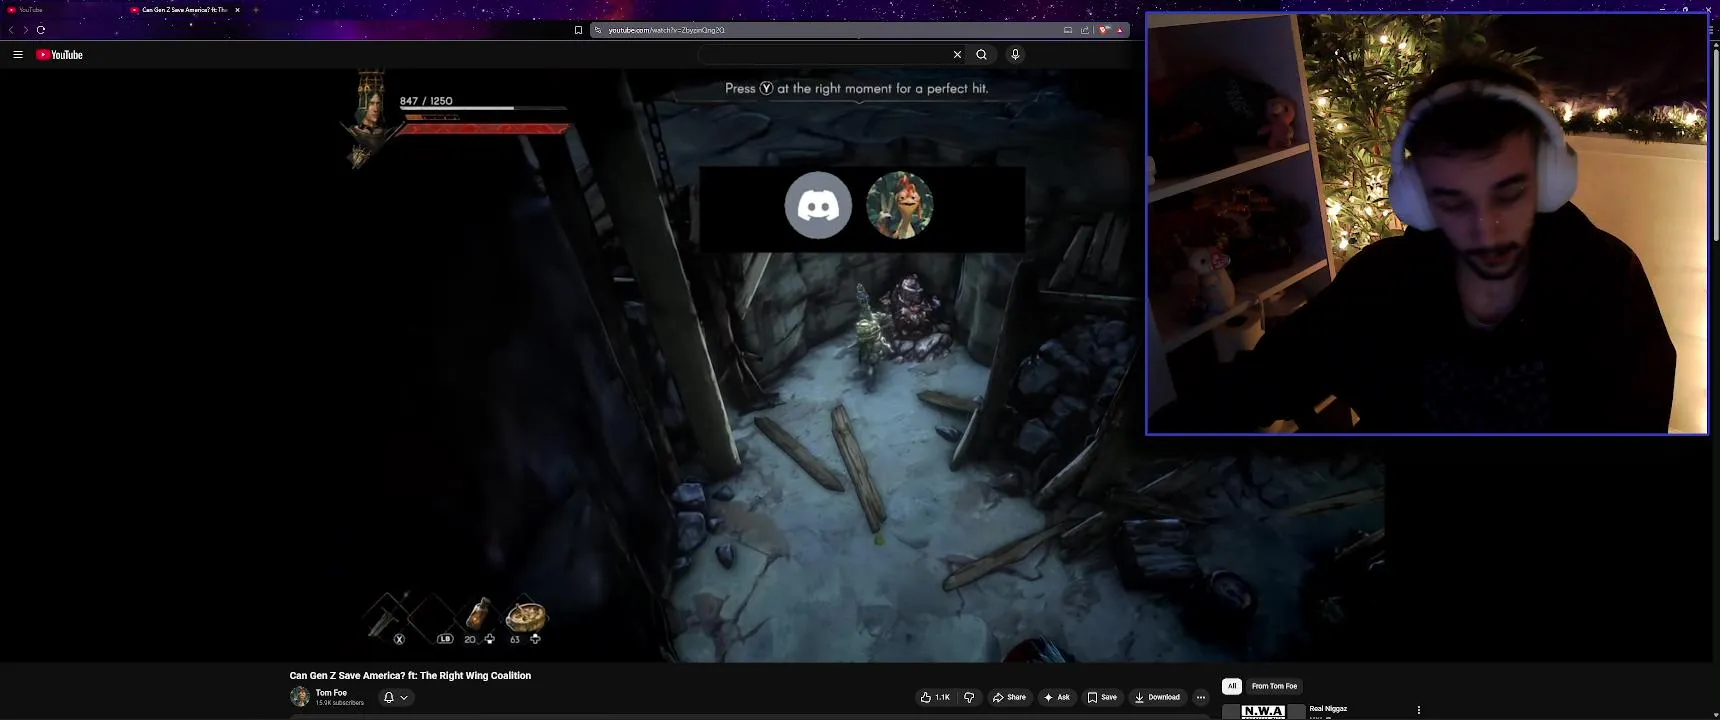Screen dimensions: 1720x720
Task: Close the Can Gen Z Save America tab
Action: [237, 10]
